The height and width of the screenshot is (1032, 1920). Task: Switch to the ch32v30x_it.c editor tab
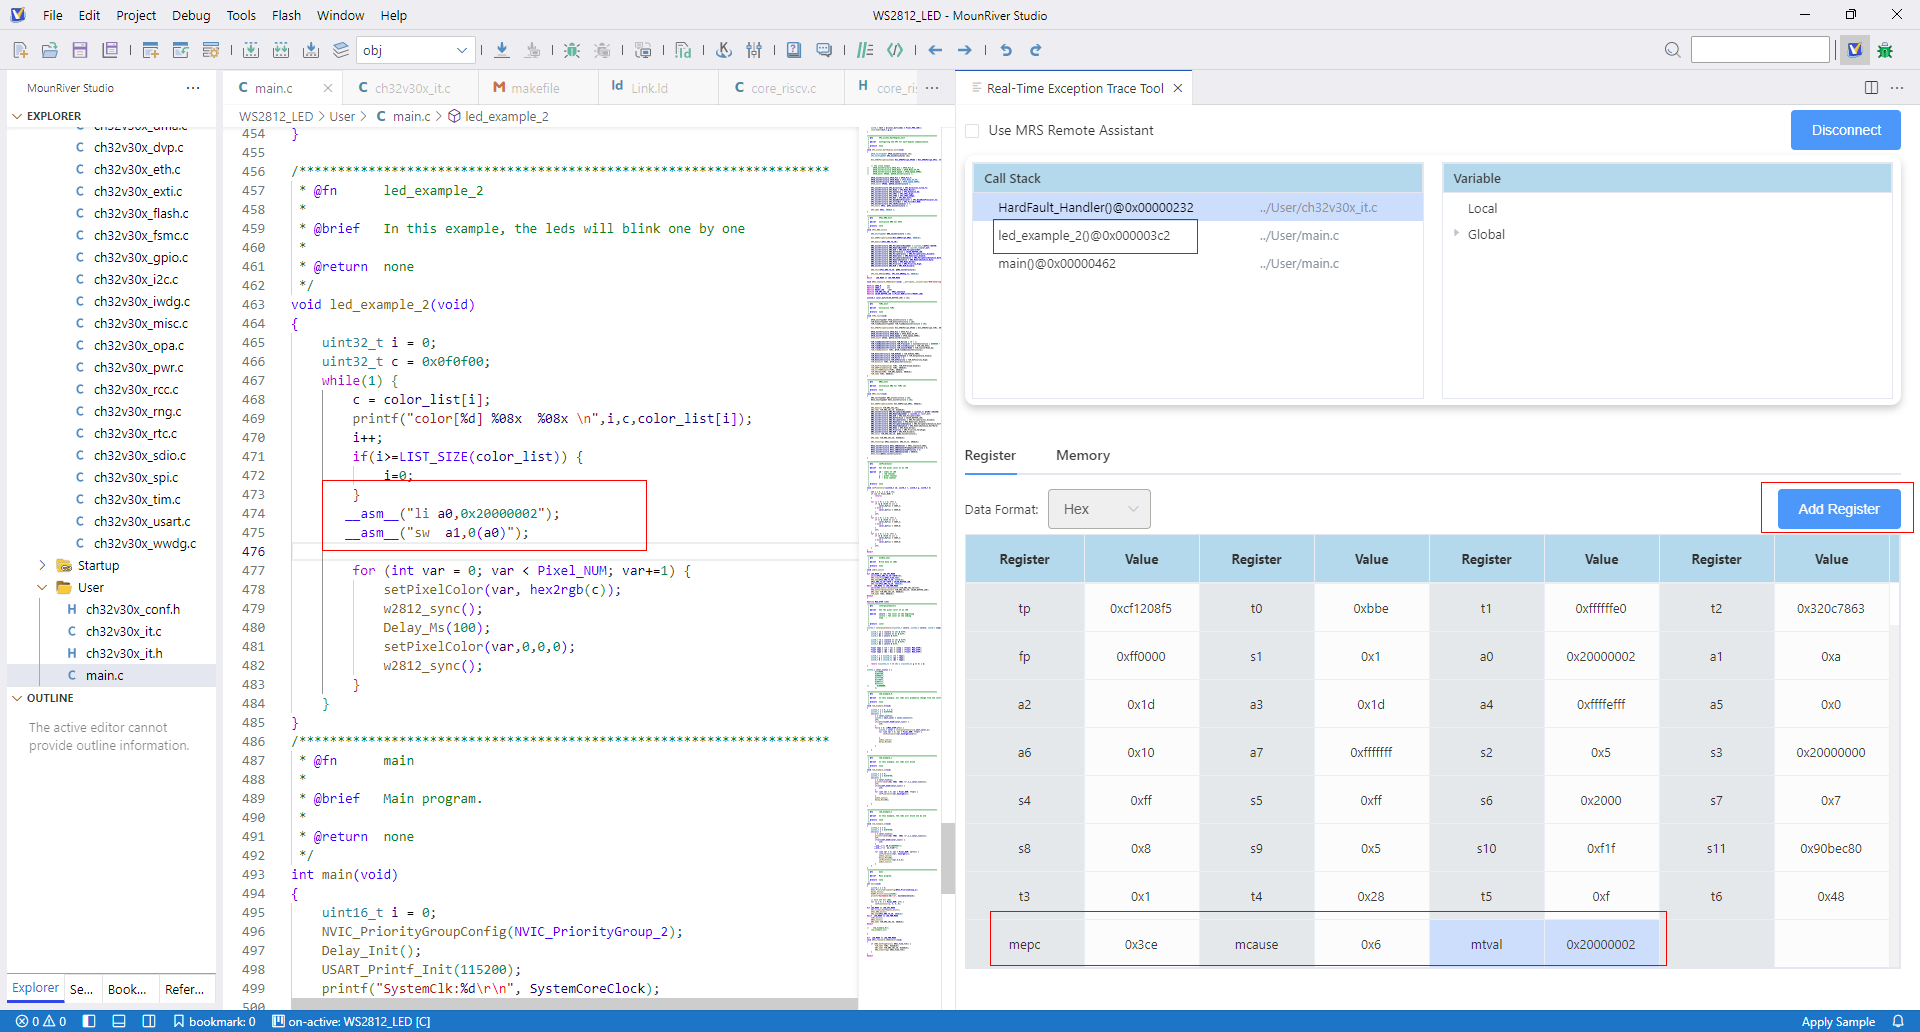coord(411,88)
